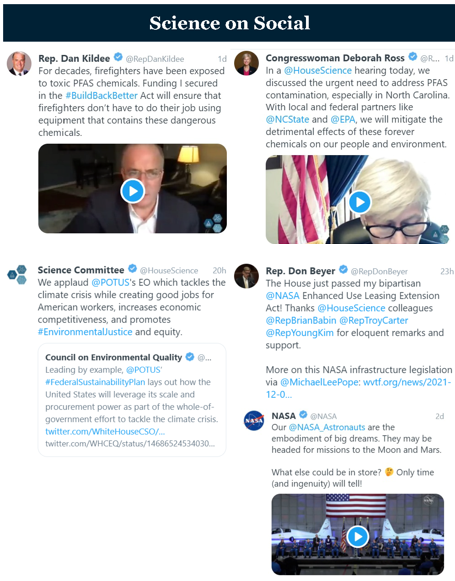Open the @RepBrianBabin mention
Viewport: 455px width, 581px height.
(301, 321)
